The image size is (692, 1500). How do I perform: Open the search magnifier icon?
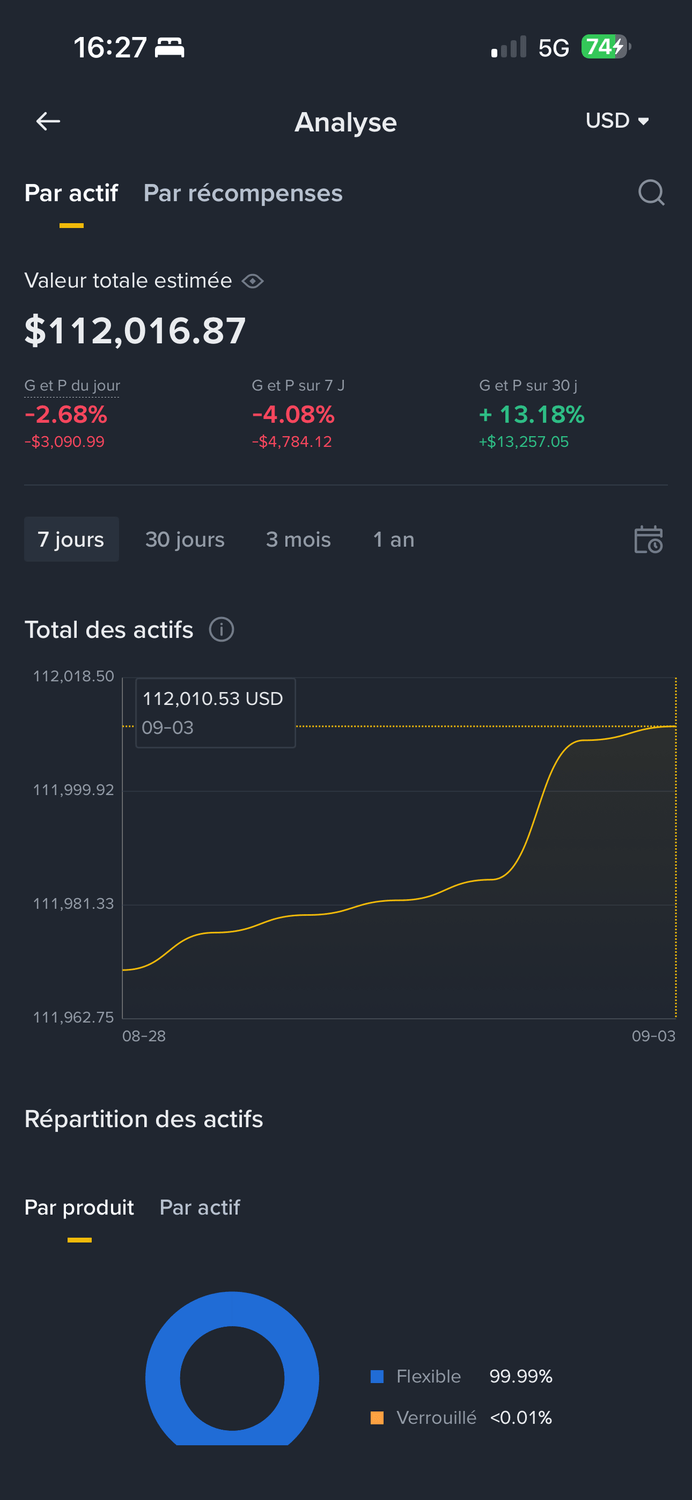pyautogui.click(x=651, y=193)
